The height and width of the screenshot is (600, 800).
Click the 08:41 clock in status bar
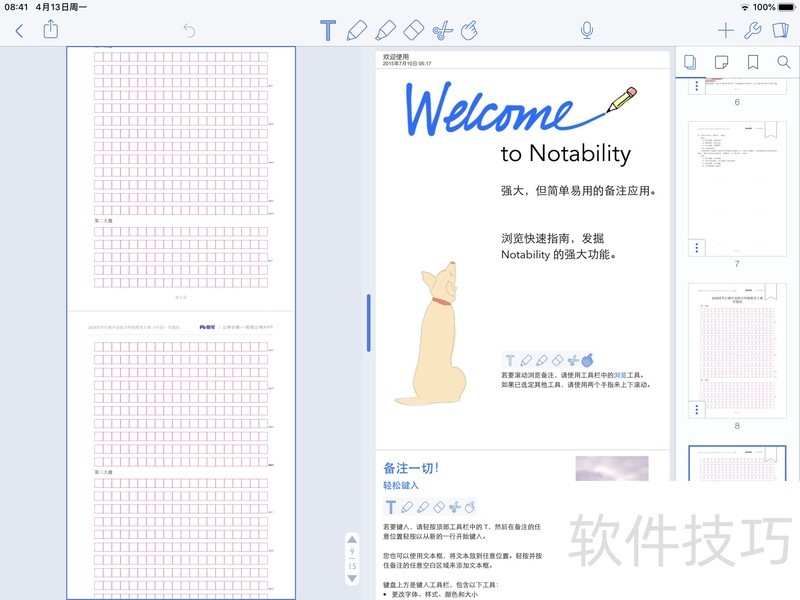16,7
